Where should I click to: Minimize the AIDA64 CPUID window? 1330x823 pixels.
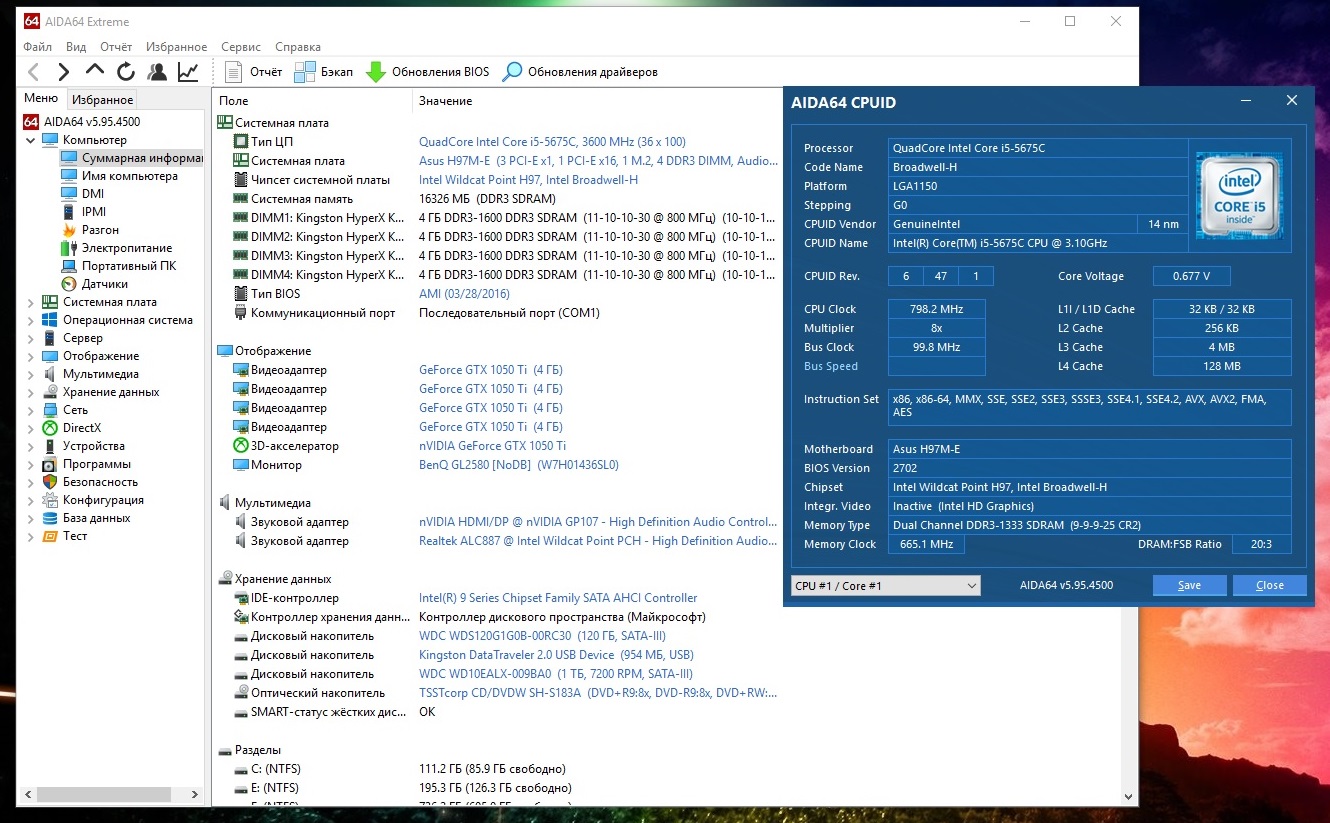coord(1246,101)
